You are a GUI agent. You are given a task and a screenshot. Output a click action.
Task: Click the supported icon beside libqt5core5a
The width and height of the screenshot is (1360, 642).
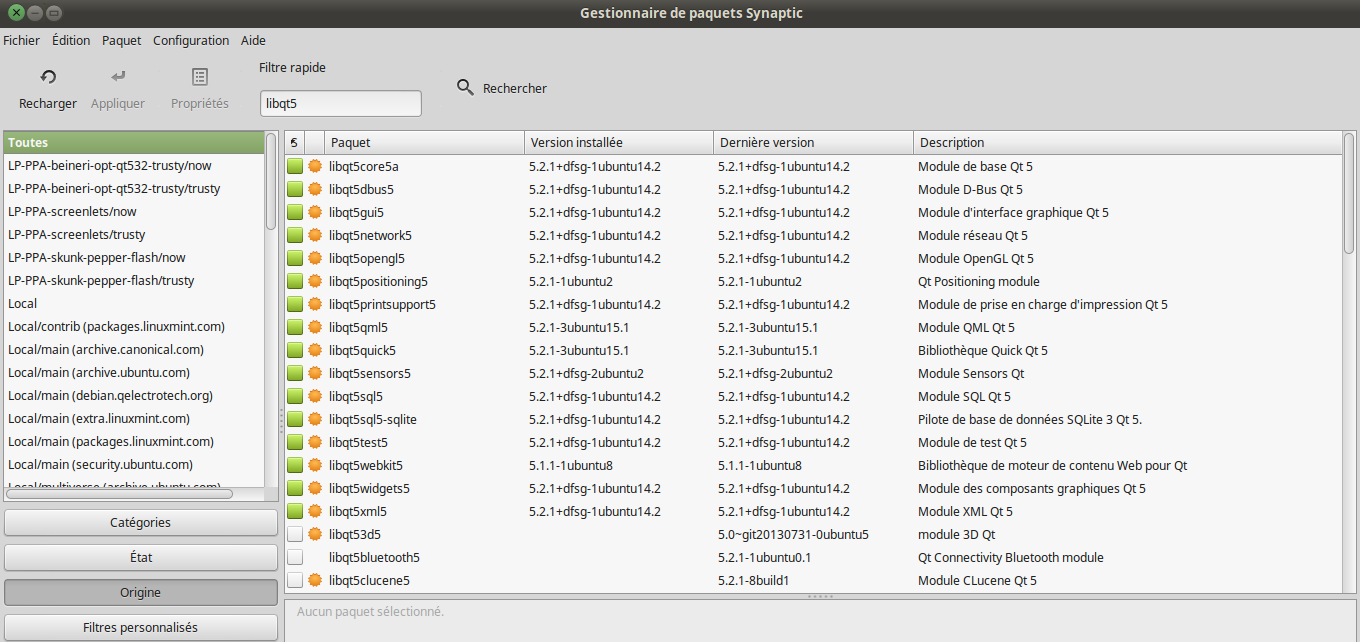click(x=315, y=167)
